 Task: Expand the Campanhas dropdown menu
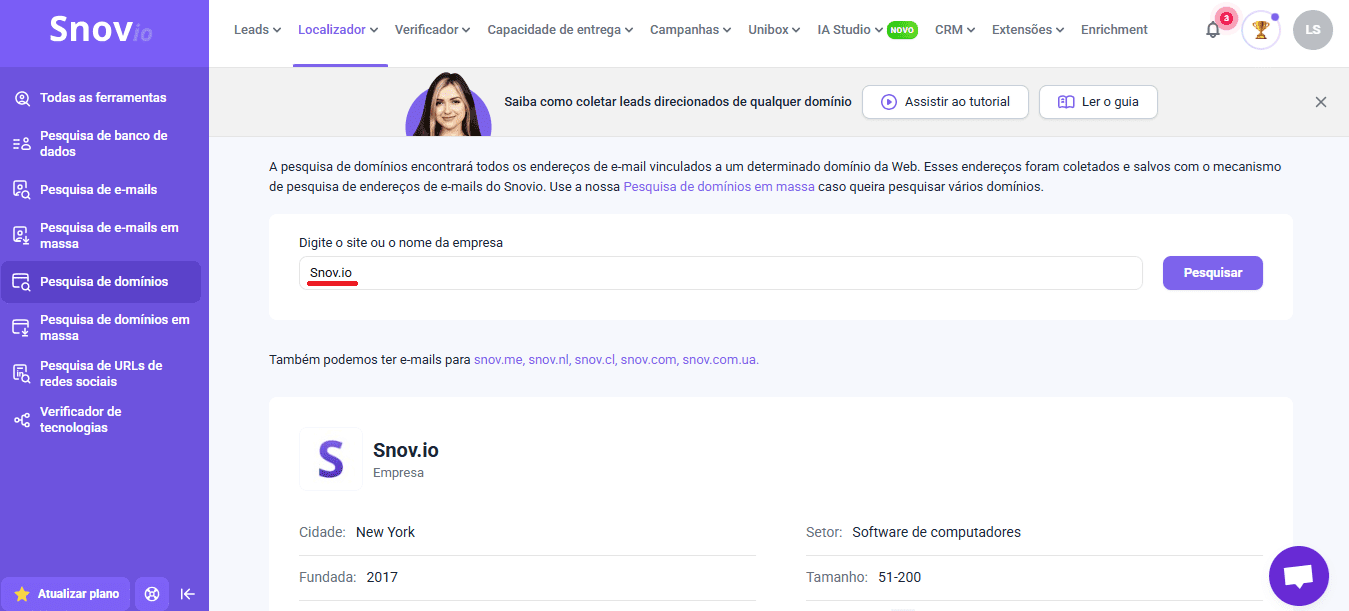[x=690, y=30]
